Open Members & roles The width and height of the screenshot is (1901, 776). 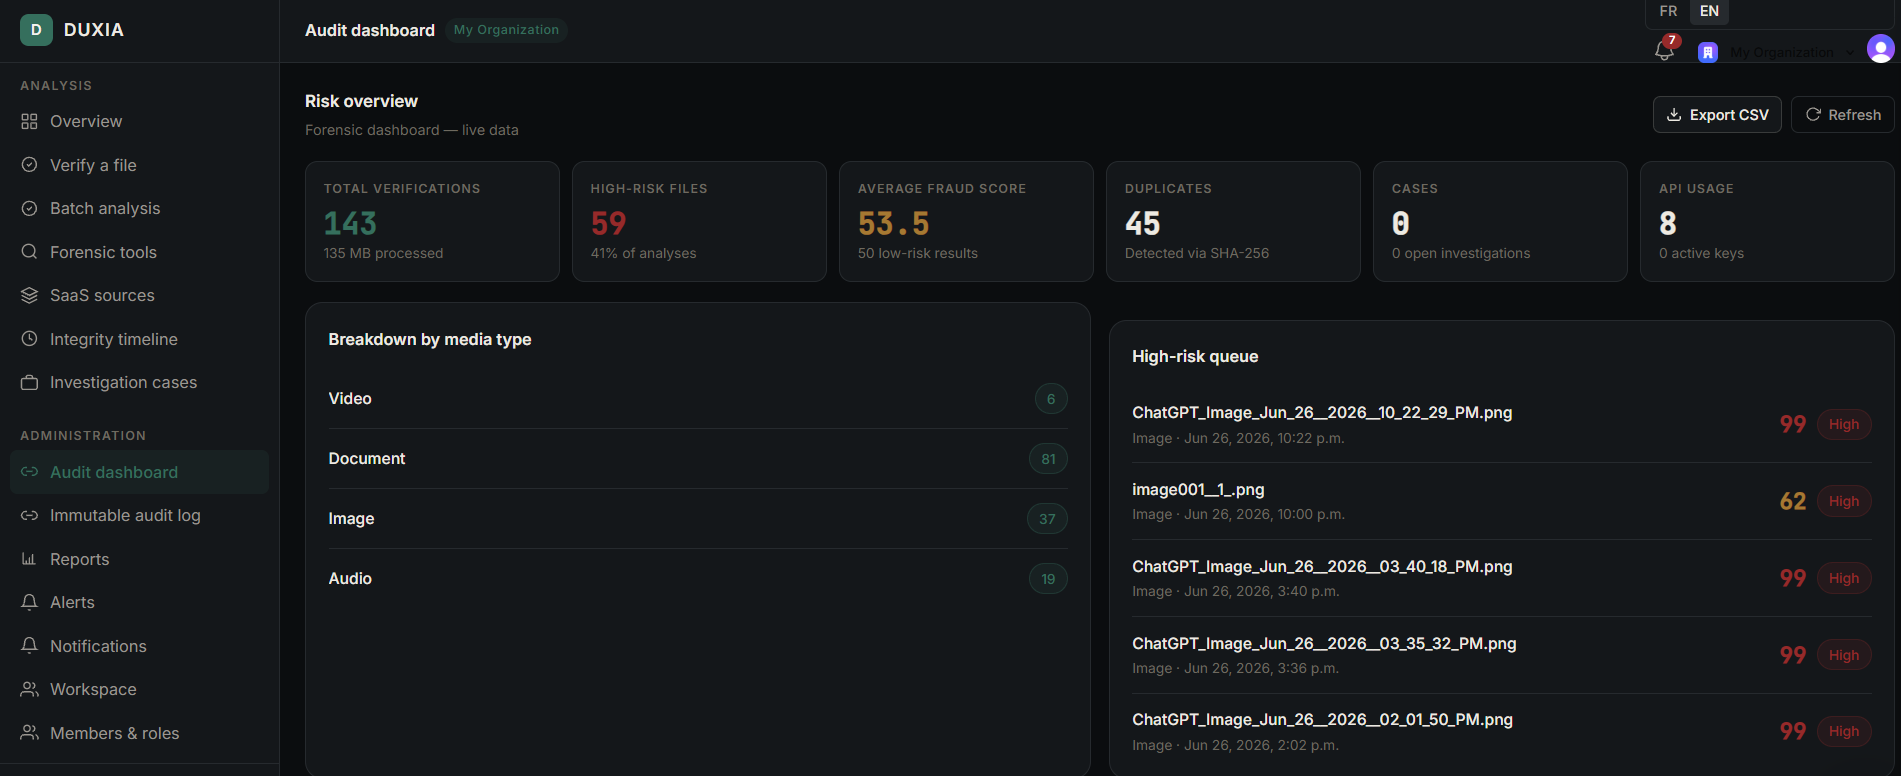coord(139,733)
